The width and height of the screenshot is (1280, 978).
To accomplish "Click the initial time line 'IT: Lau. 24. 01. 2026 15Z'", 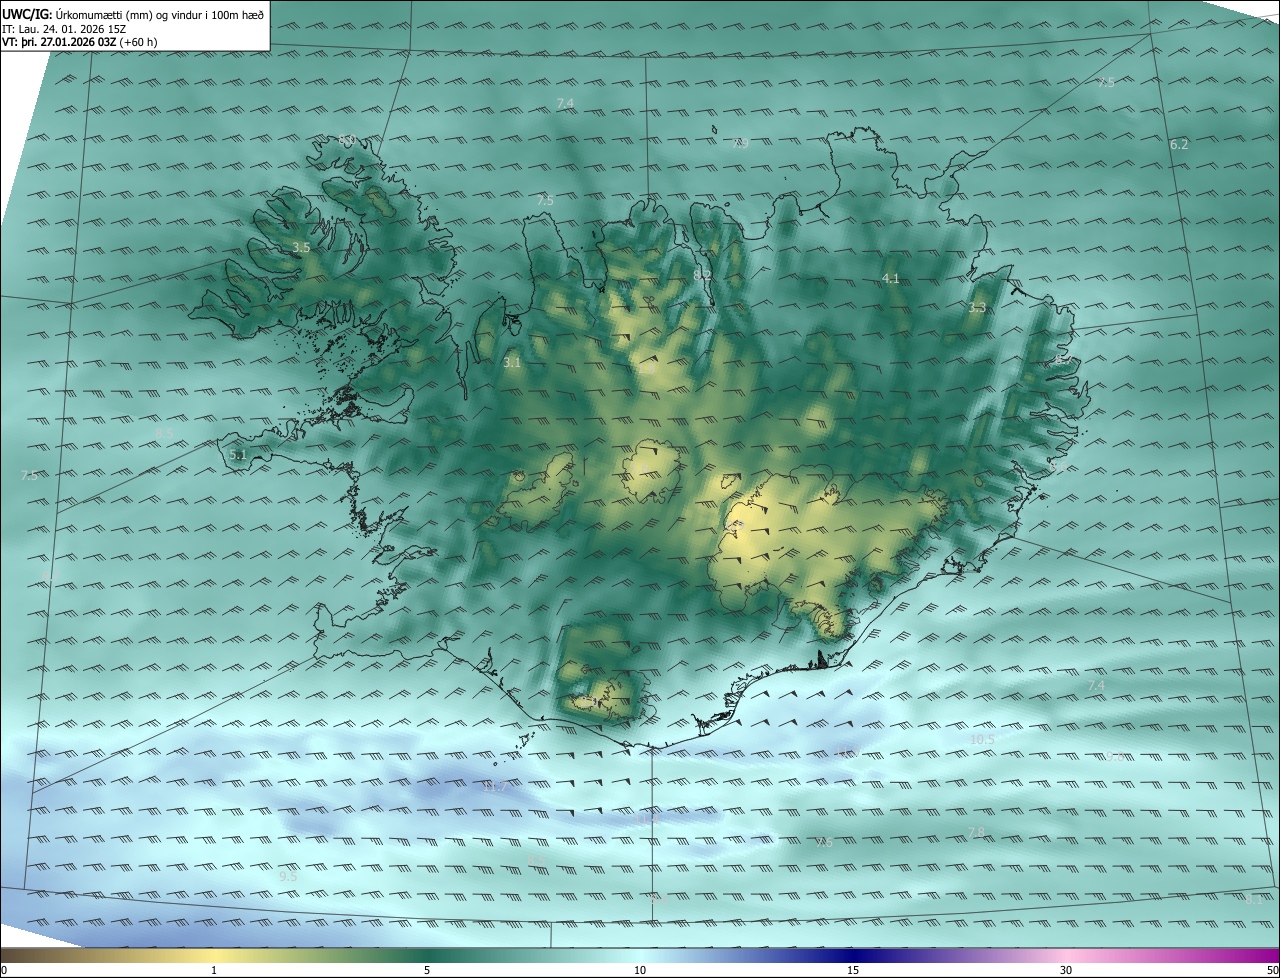I will [64, 28].
